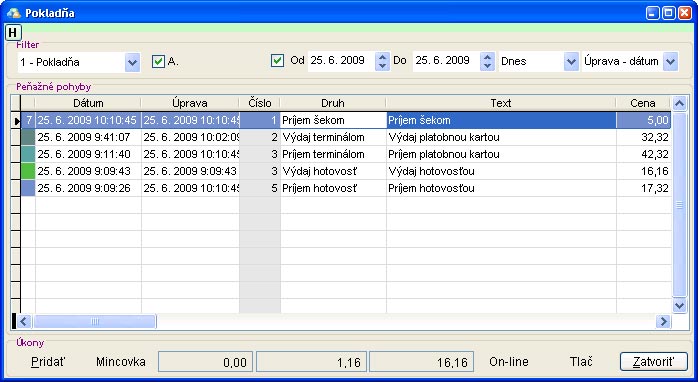Select the Výdaj terminálom row
698x382 pixels.
[x=345, y=137]
